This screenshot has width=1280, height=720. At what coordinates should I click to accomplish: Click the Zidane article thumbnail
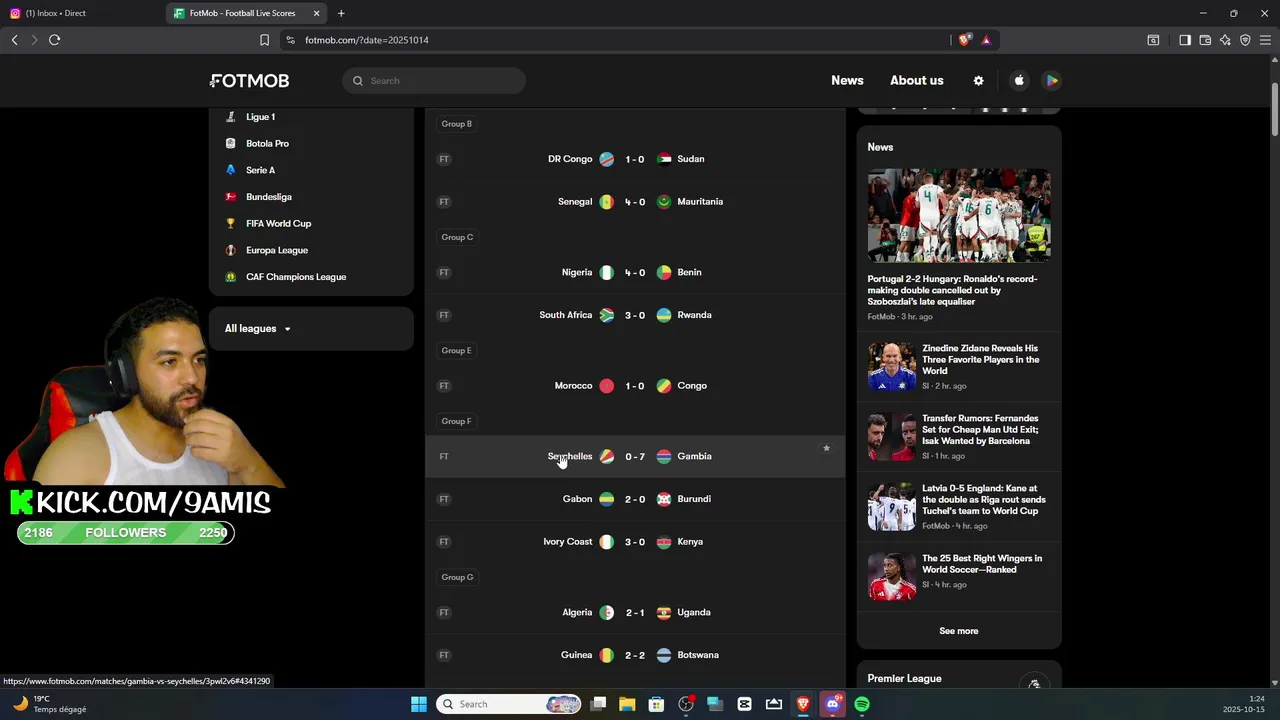point(892,366)
